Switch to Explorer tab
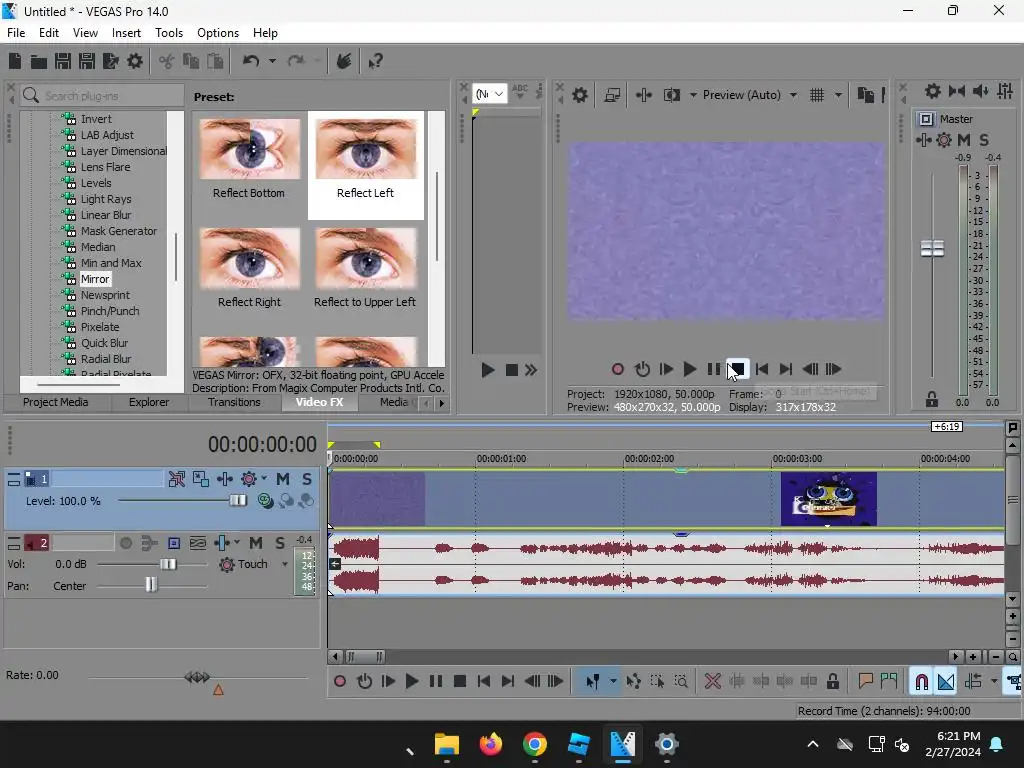 (x=149, y=402)
